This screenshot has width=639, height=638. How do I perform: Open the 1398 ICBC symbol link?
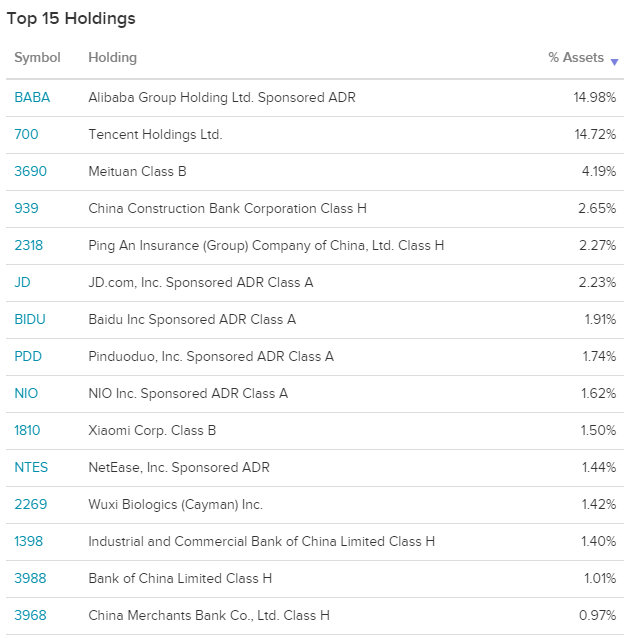coord(29,541)
